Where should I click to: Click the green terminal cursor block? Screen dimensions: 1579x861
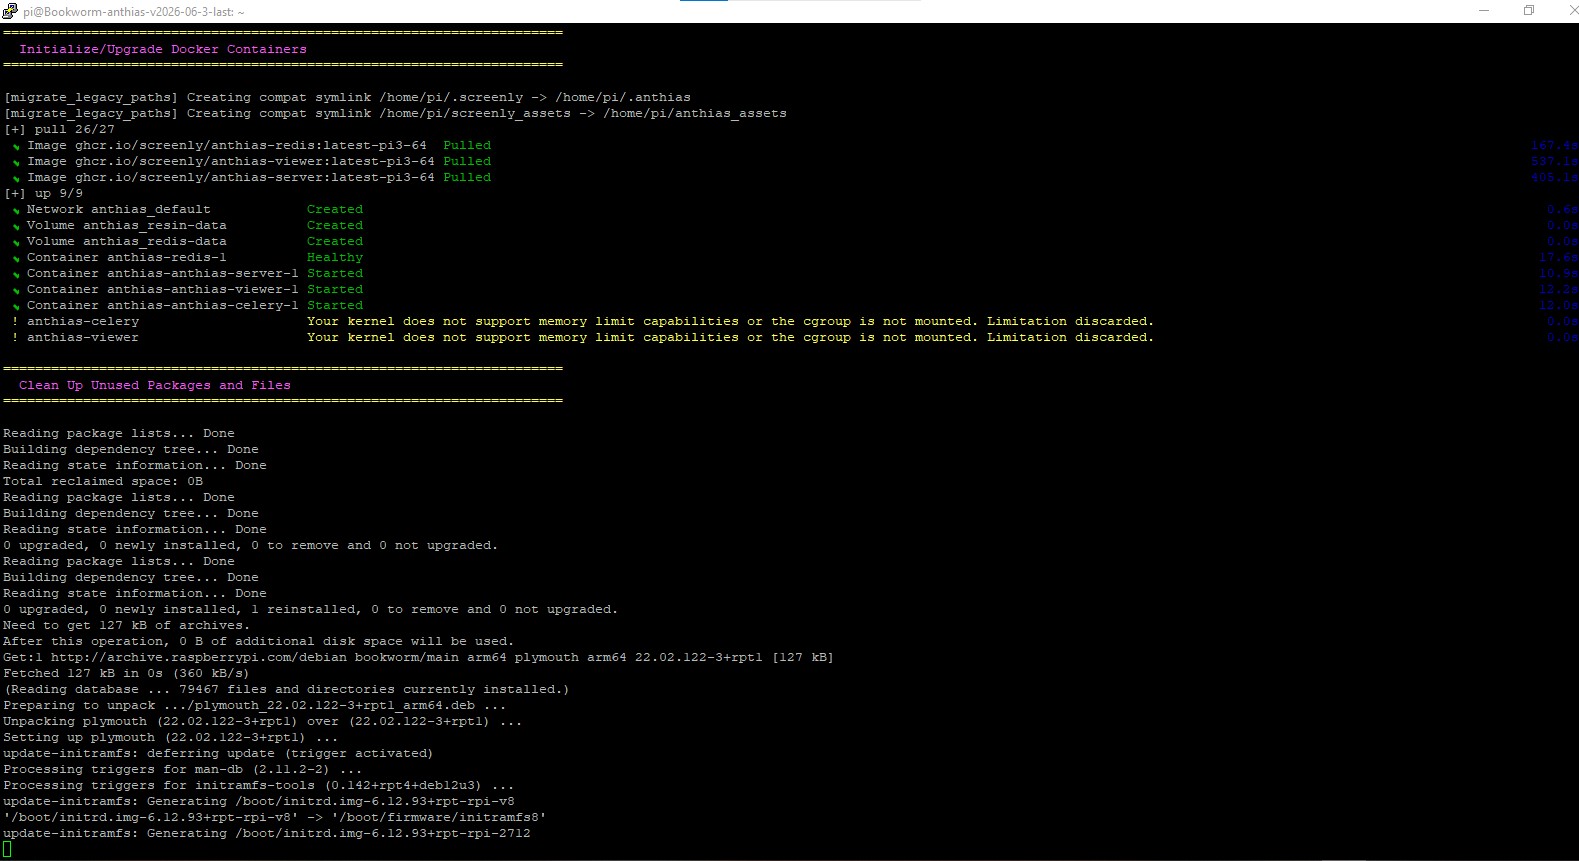tap(7, 849)
